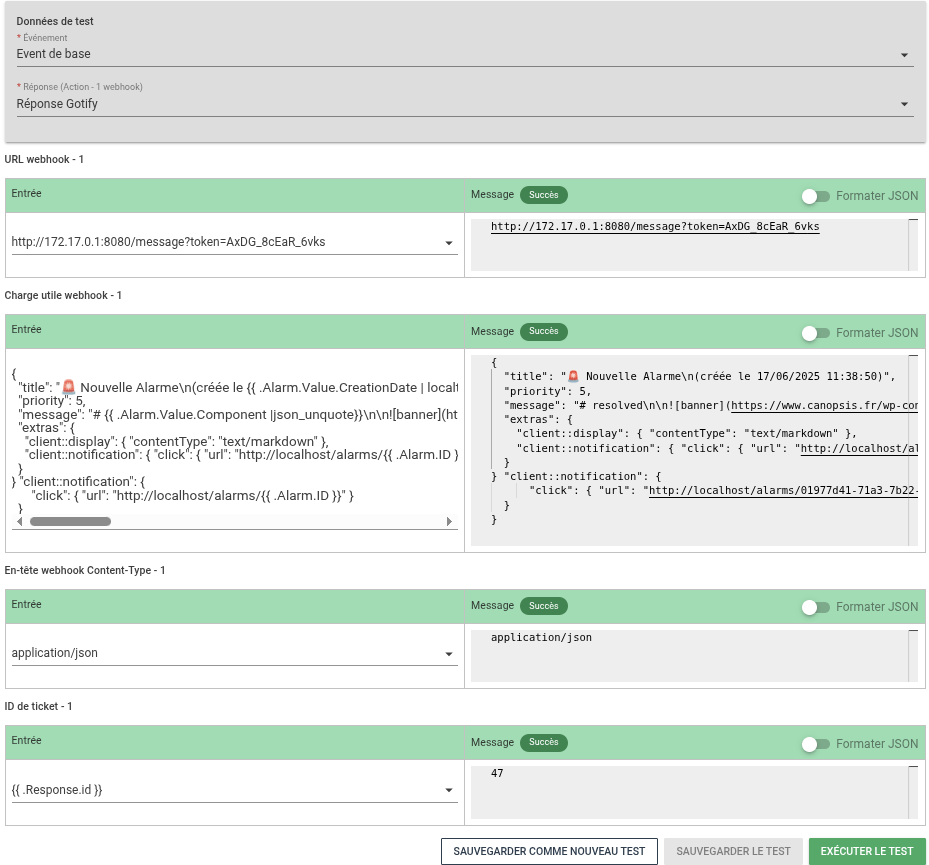Click the URL webhook entry input field
This screenshot has width=929, height=865.
tap(220, 242)
